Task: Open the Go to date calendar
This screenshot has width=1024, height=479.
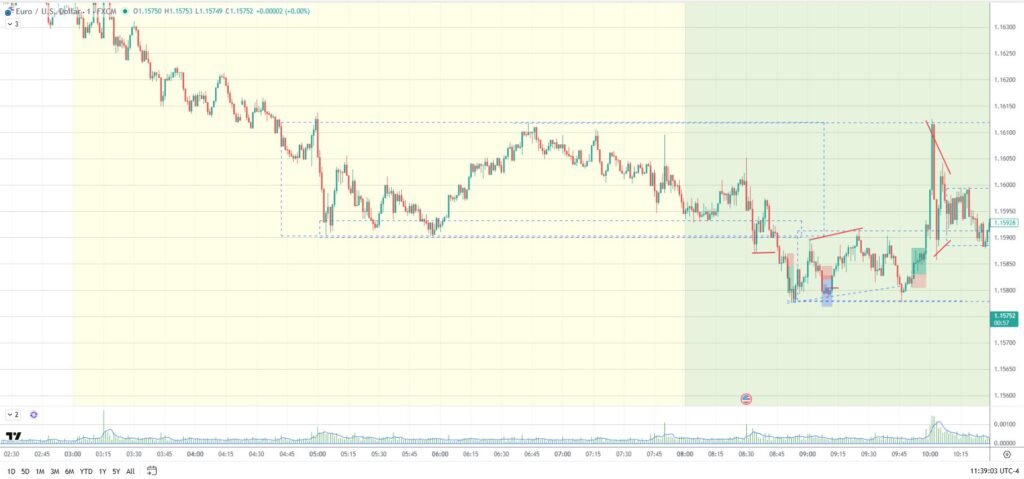Action: pyautogui.click(x=152, y=470)
